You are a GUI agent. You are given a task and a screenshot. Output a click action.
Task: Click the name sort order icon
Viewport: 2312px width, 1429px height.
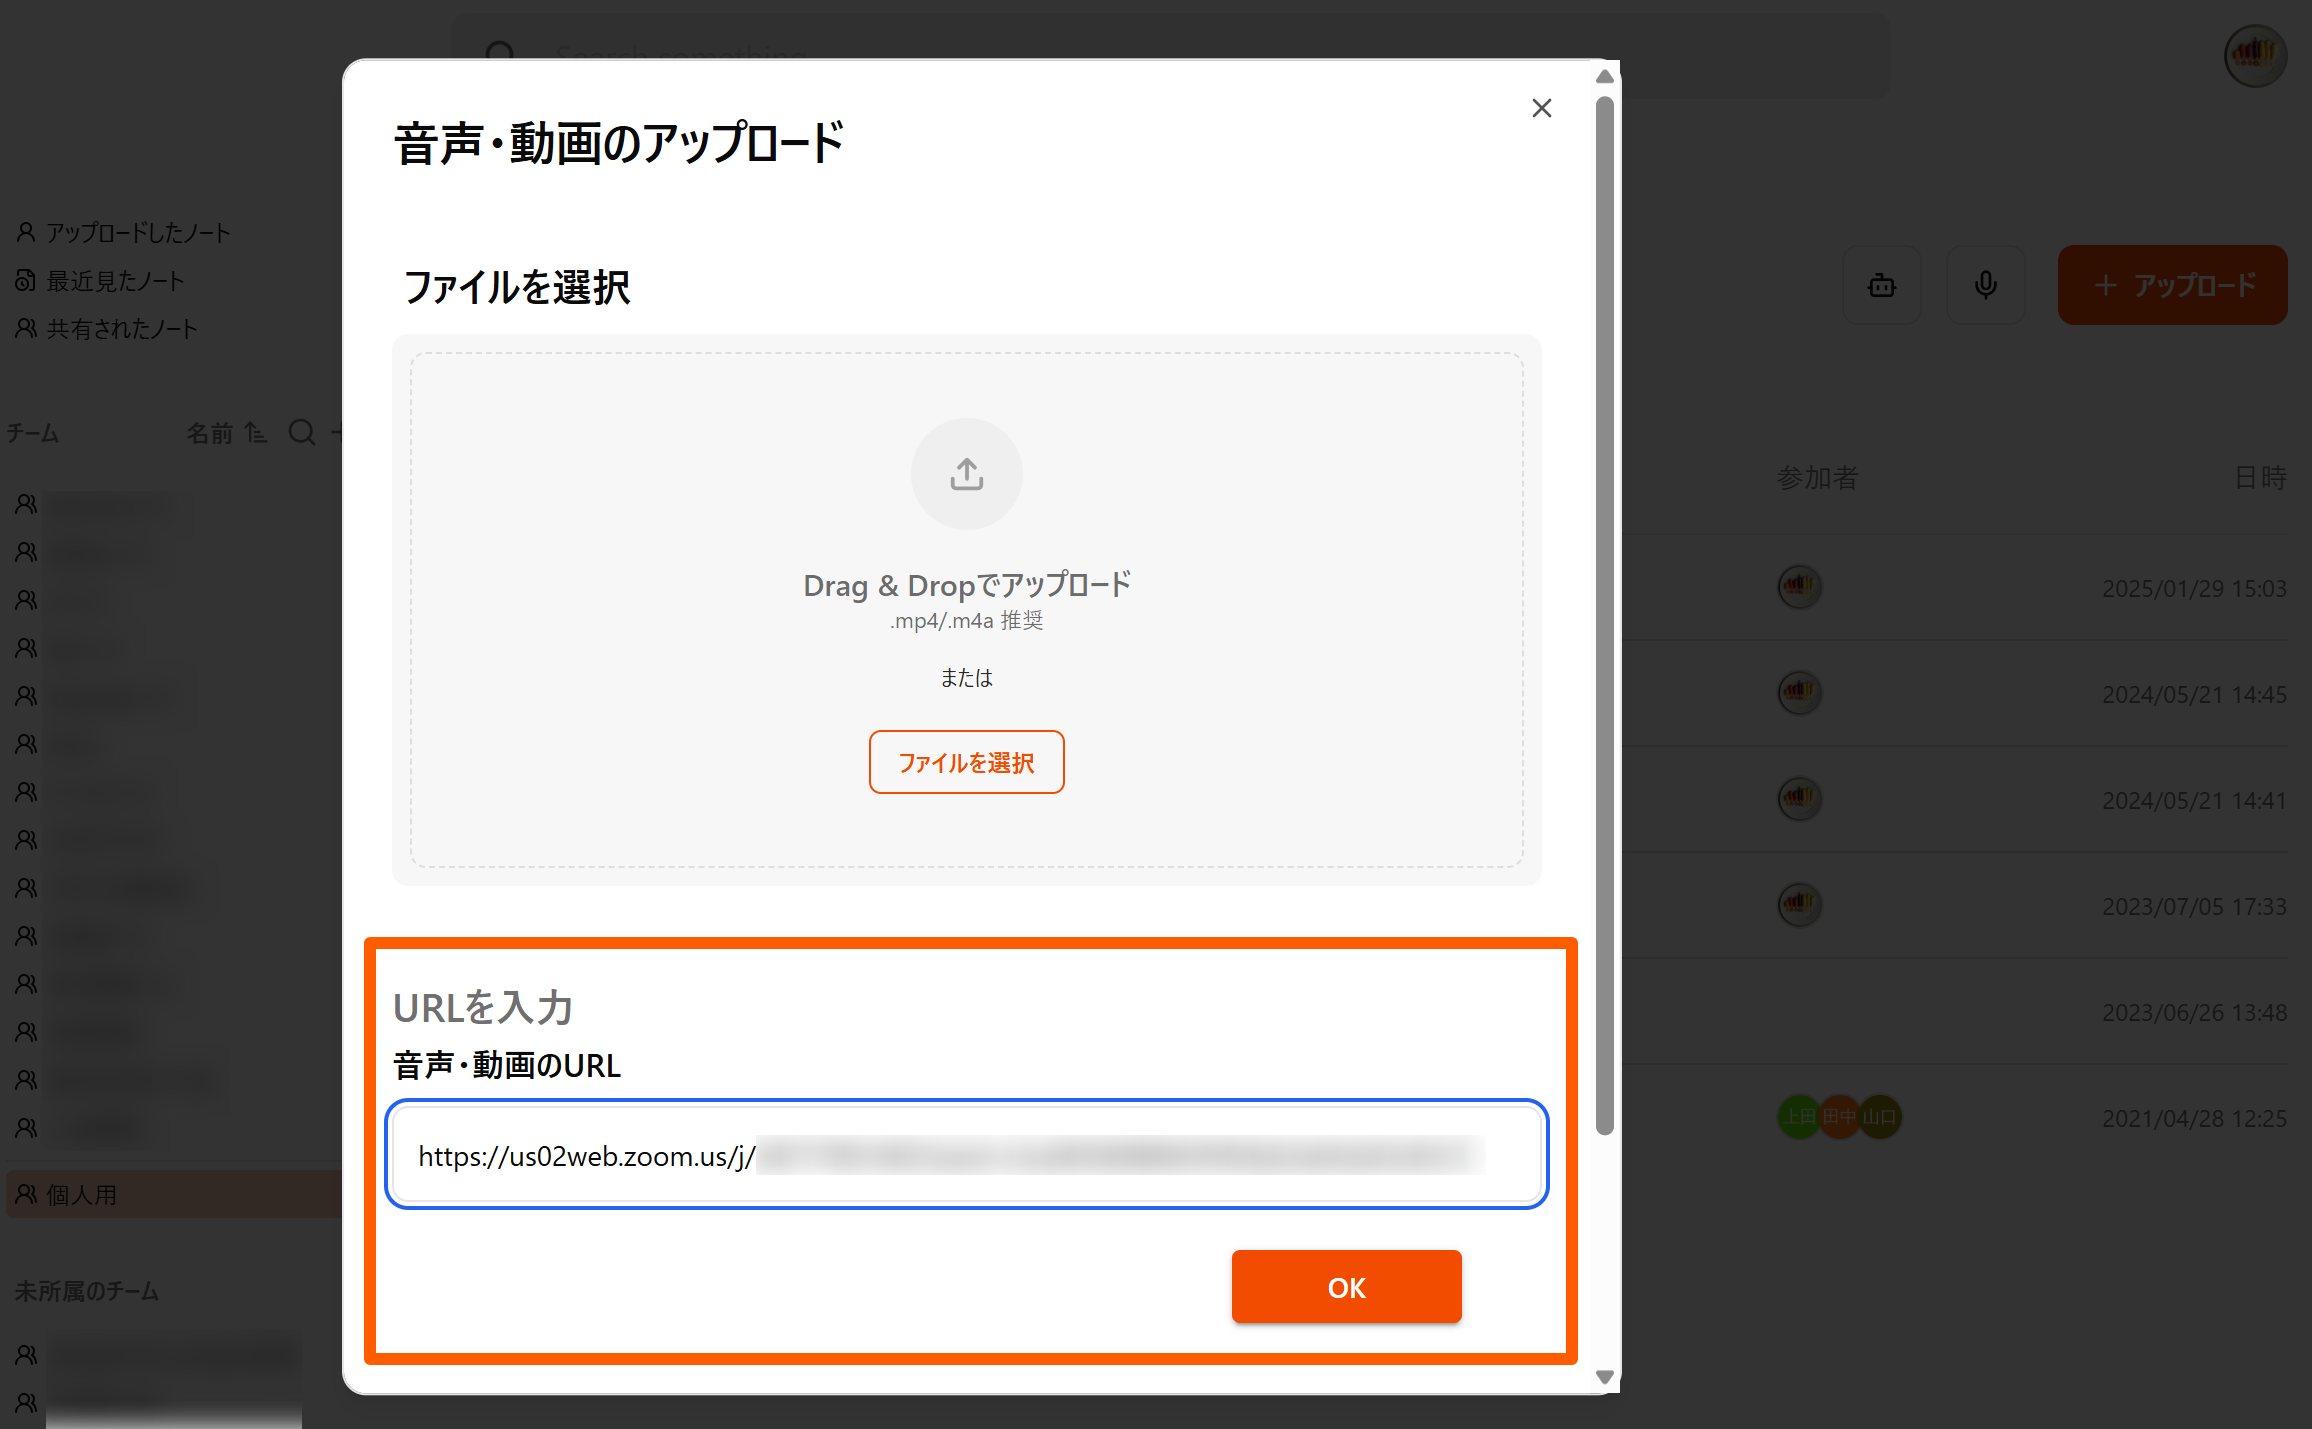(256, 432)
